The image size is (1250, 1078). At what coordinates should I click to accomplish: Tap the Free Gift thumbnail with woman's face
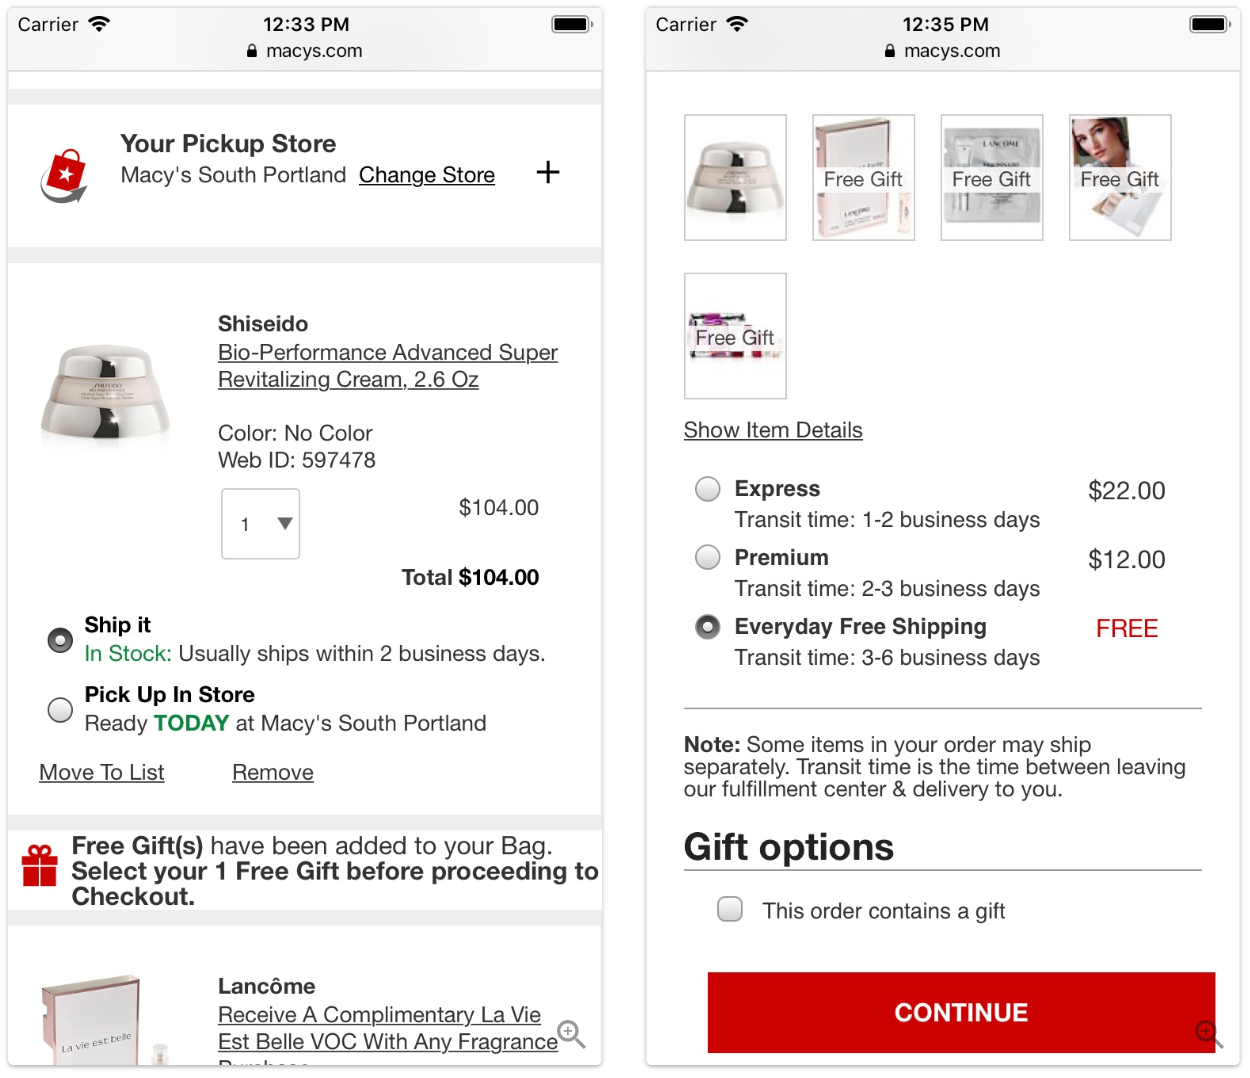[1120, 177]
